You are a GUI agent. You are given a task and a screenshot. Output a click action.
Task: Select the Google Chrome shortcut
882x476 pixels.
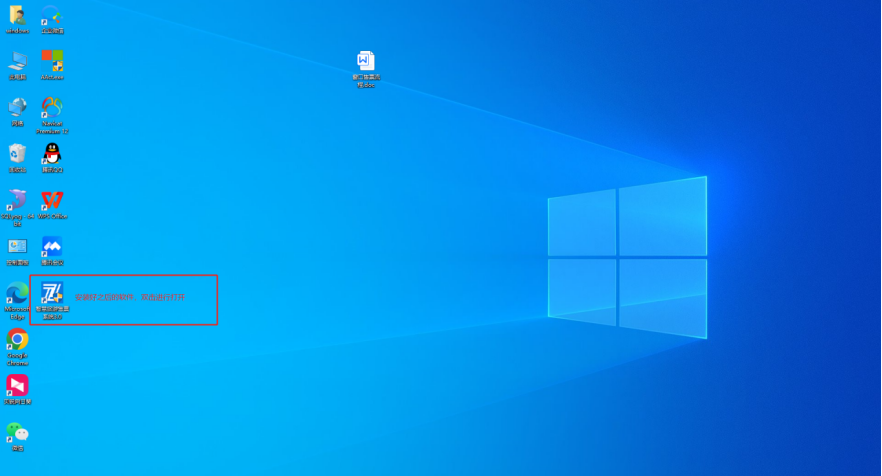17,340
